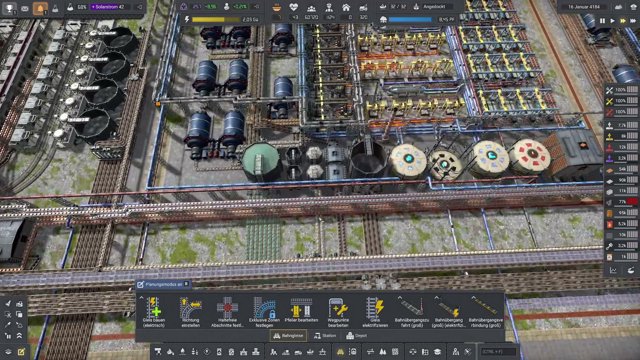Expand Bahnübergangsverbindung variants chevron
This screenshot has width=640, height=360.
coord(473,298)
